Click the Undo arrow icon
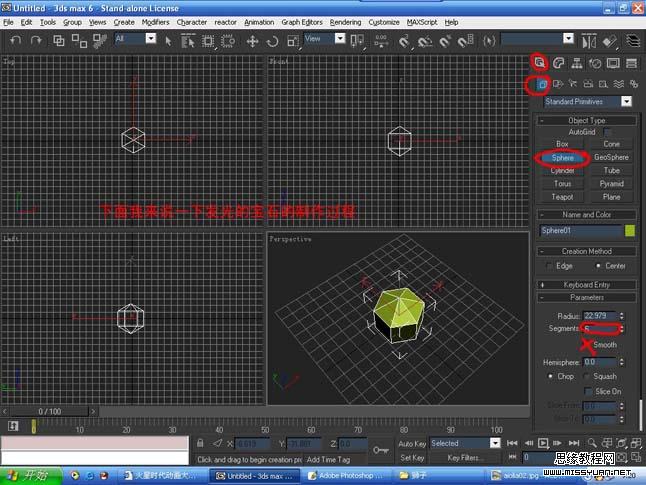646x485 pixels. pos(16,40)
